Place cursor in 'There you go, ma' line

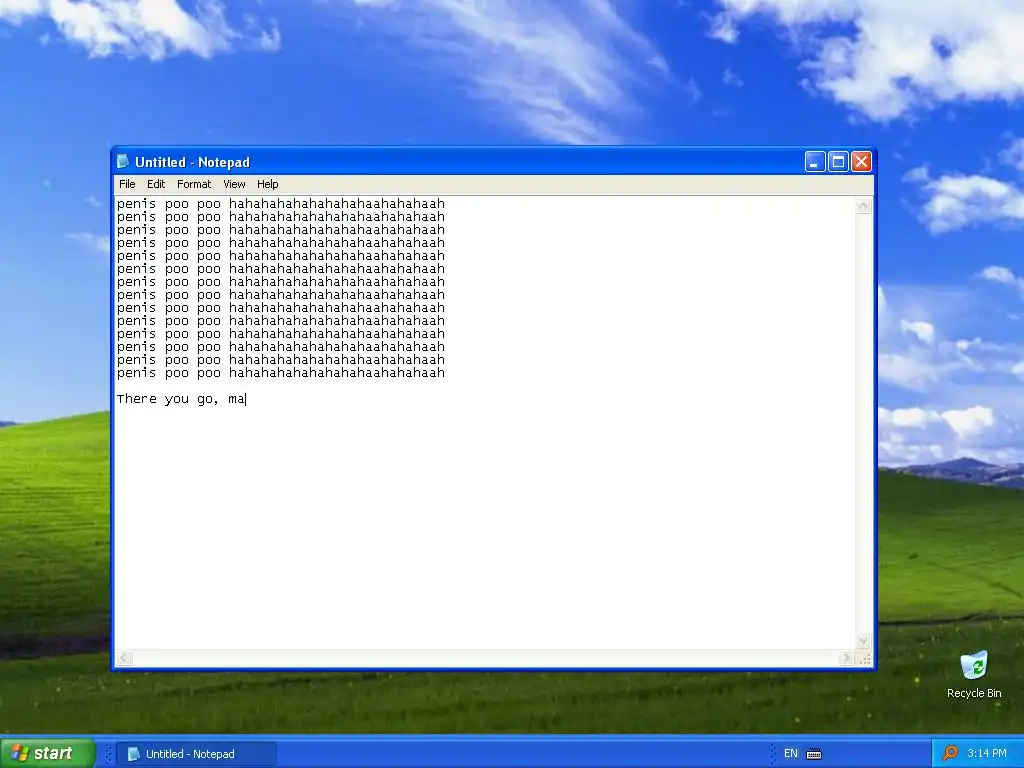(x=182, y=398)
